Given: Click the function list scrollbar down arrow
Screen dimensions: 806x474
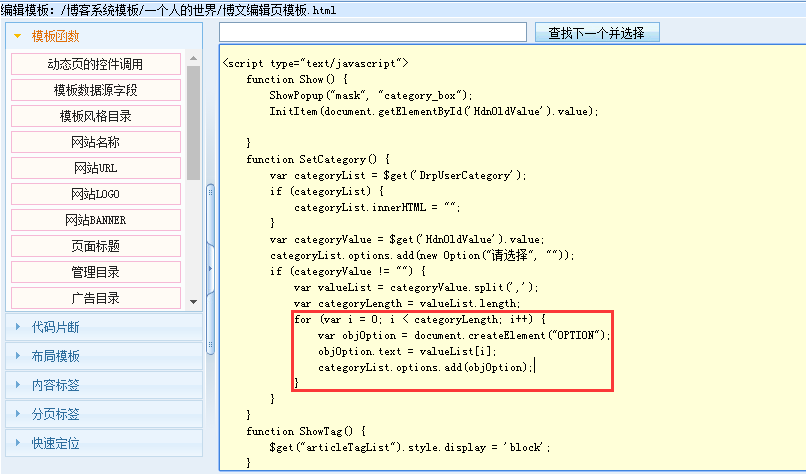Looking at the screenshot, I should click(x=193, y=301).
